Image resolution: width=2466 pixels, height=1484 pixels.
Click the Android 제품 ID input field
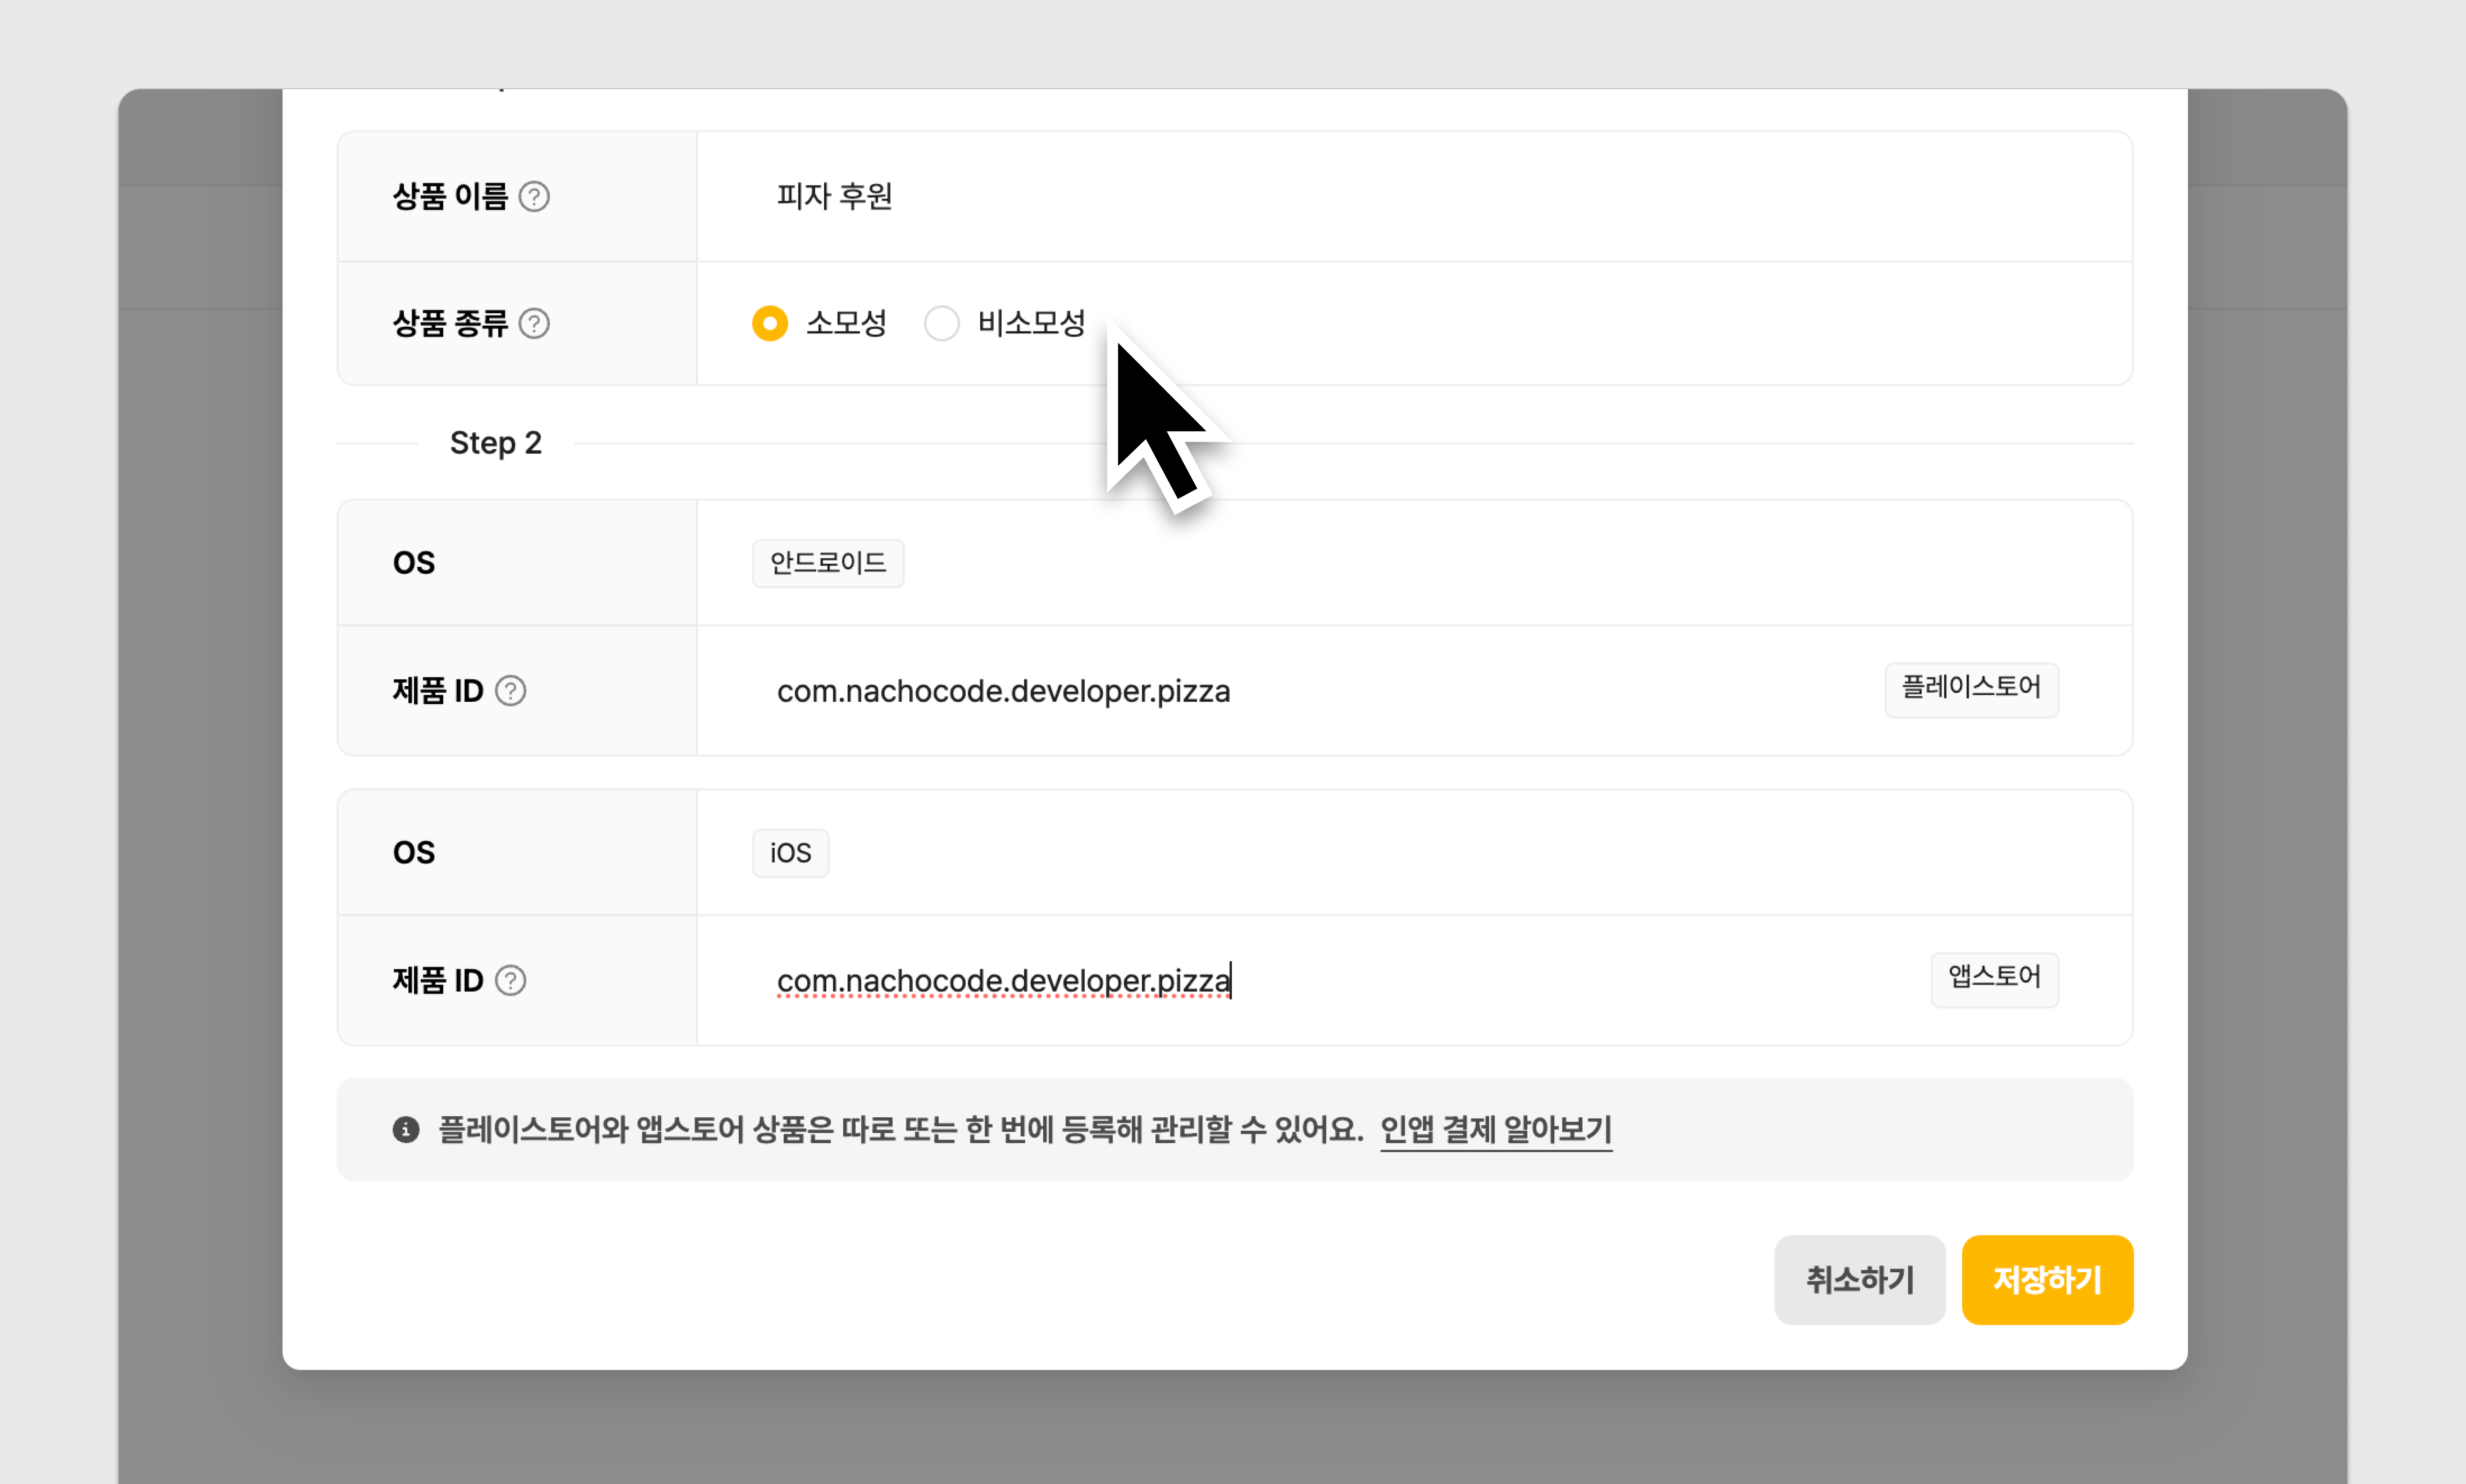click(1300, 691)
